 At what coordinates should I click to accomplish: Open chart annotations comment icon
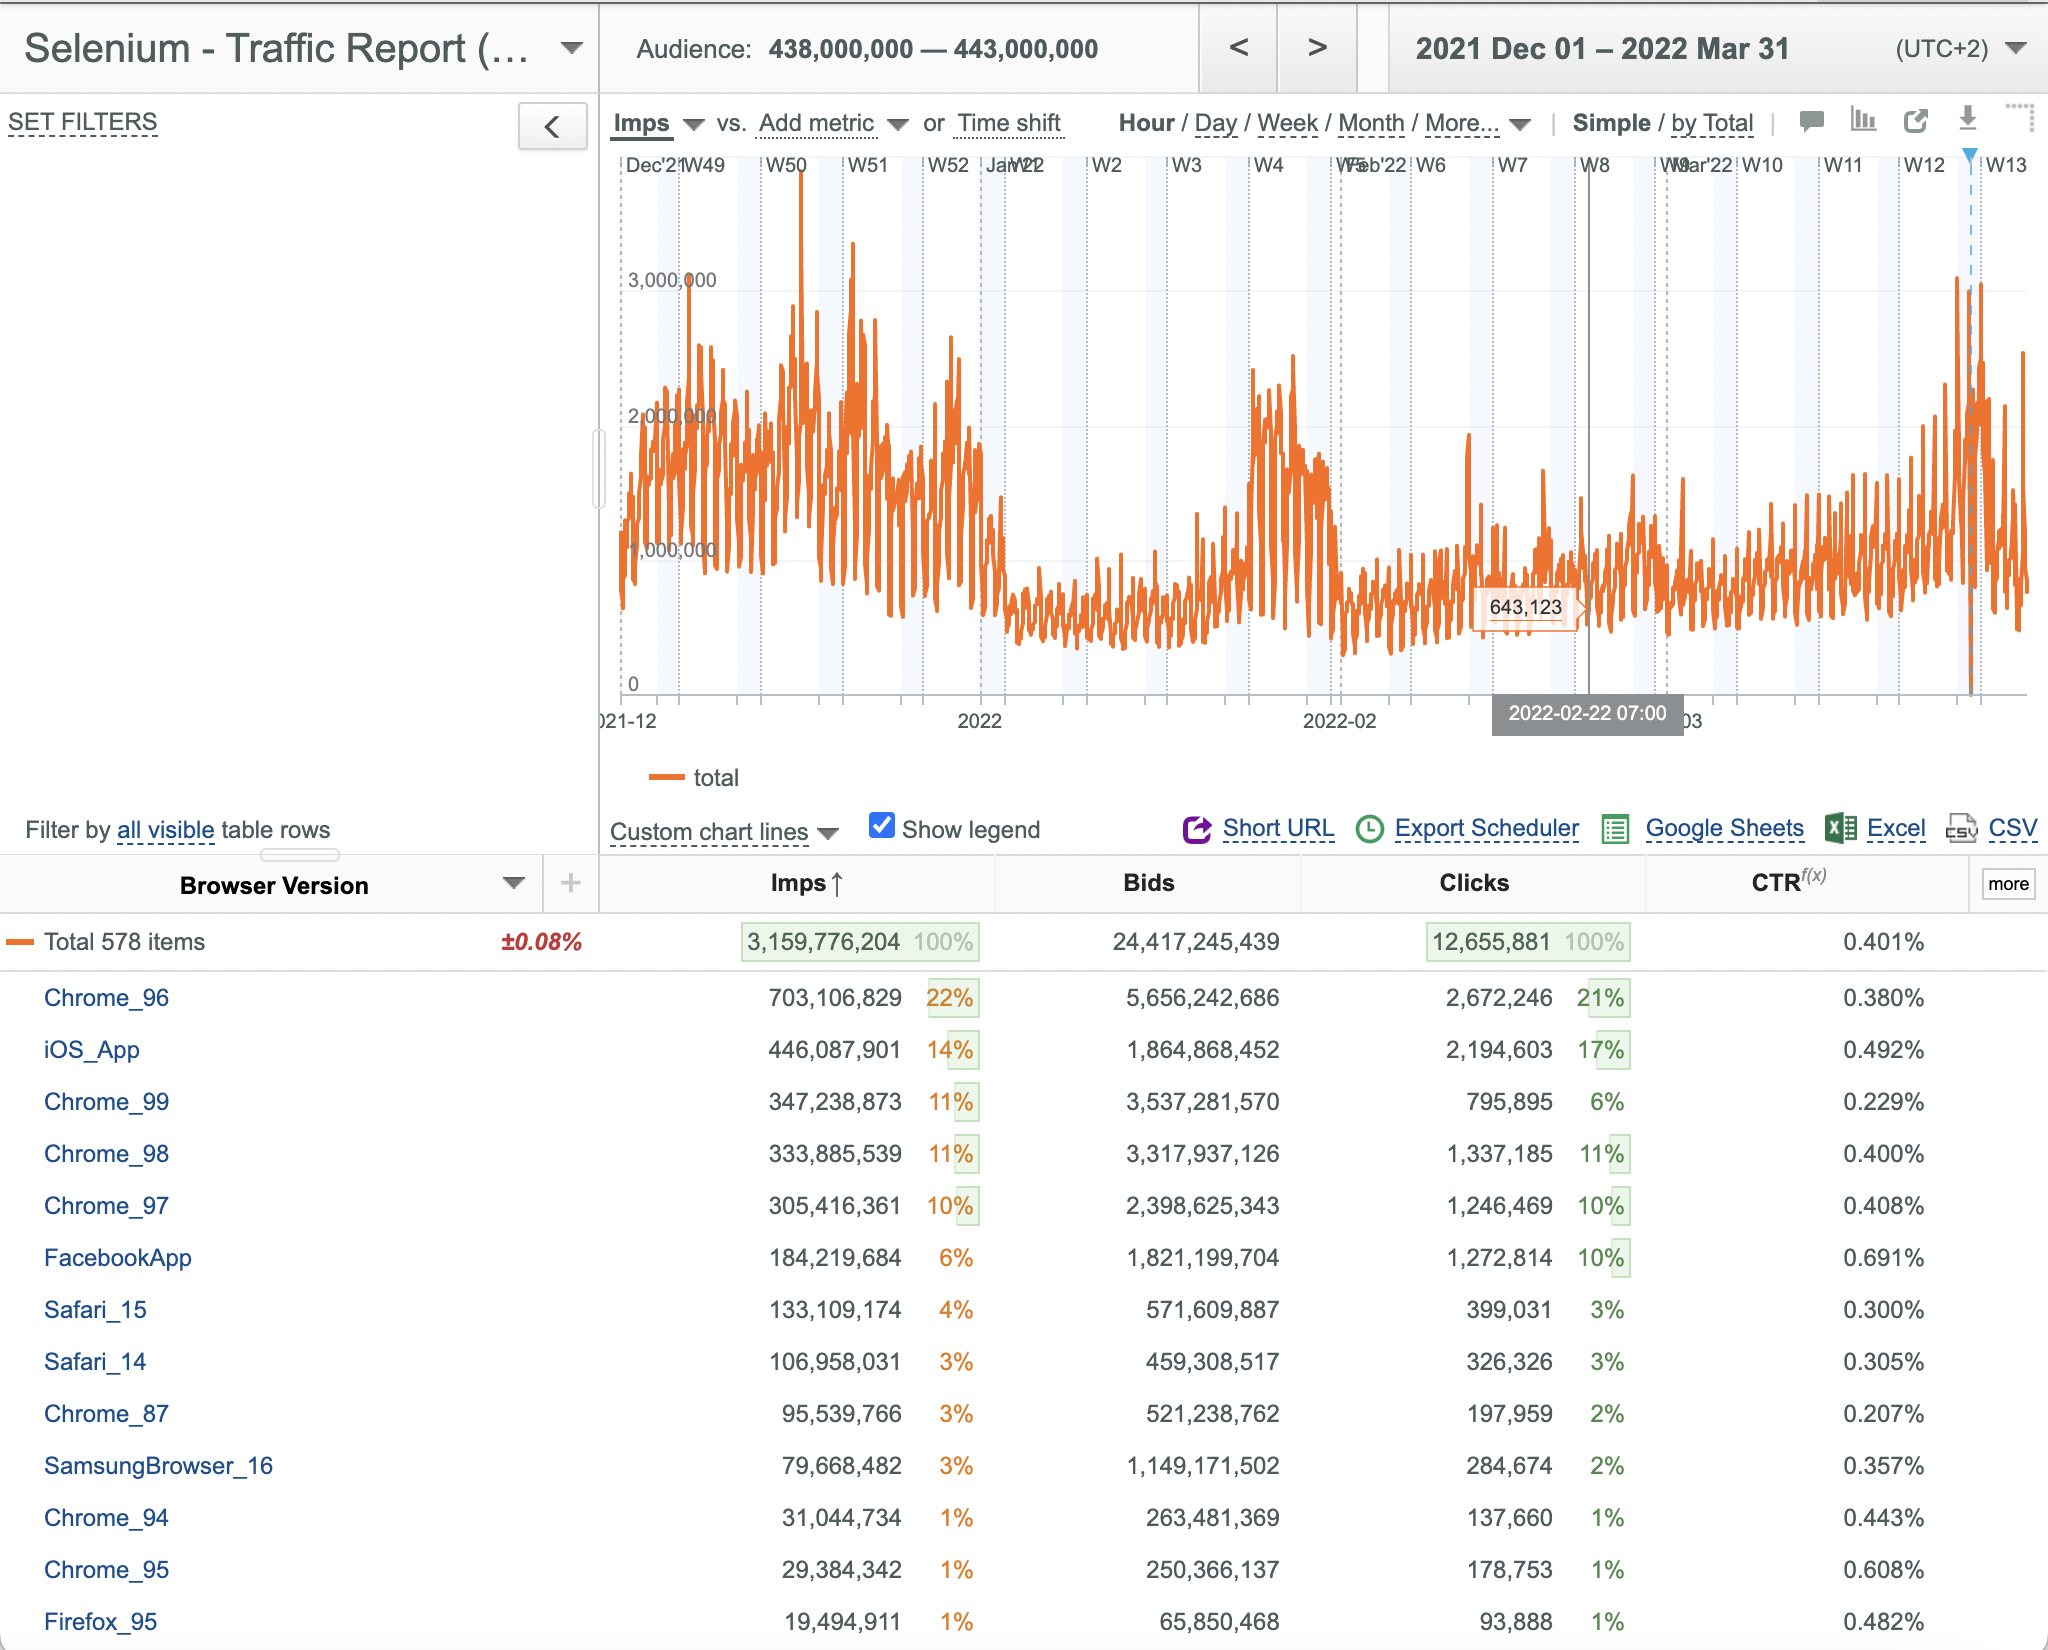tap(1811, 122)
